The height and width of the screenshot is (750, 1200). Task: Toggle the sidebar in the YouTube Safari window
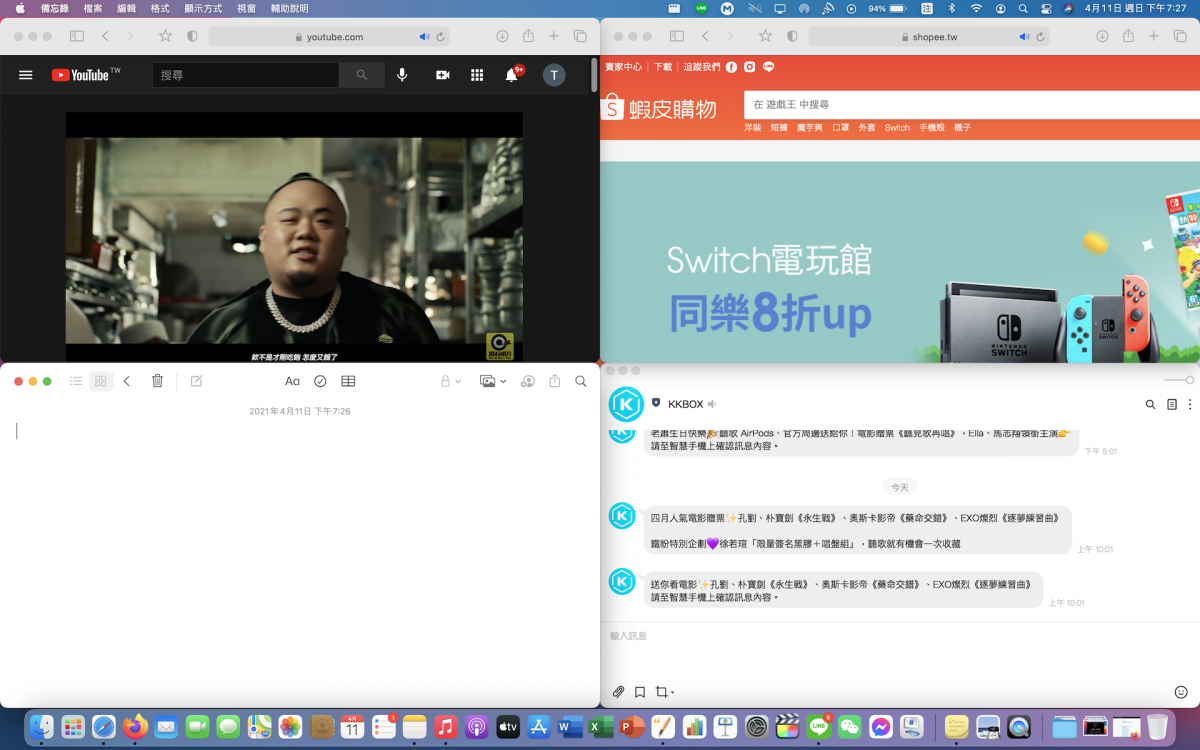click(76, 36)
